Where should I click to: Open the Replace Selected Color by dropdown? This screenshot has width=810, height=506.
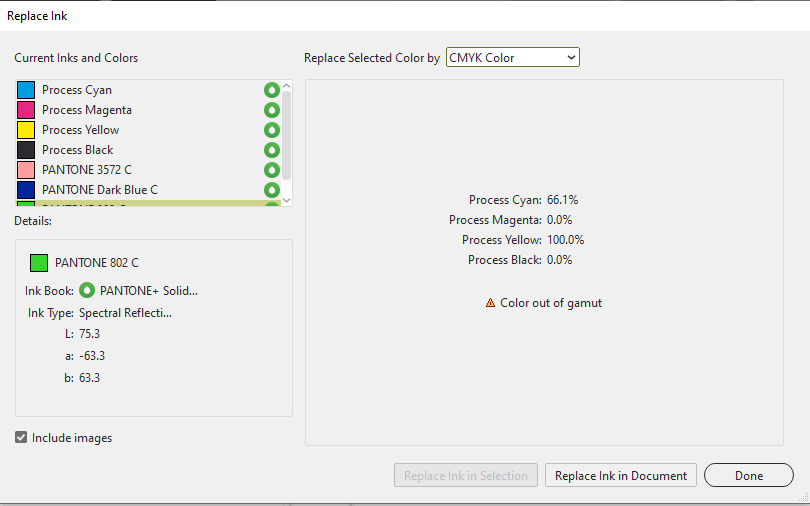click(x=512, y=58)
